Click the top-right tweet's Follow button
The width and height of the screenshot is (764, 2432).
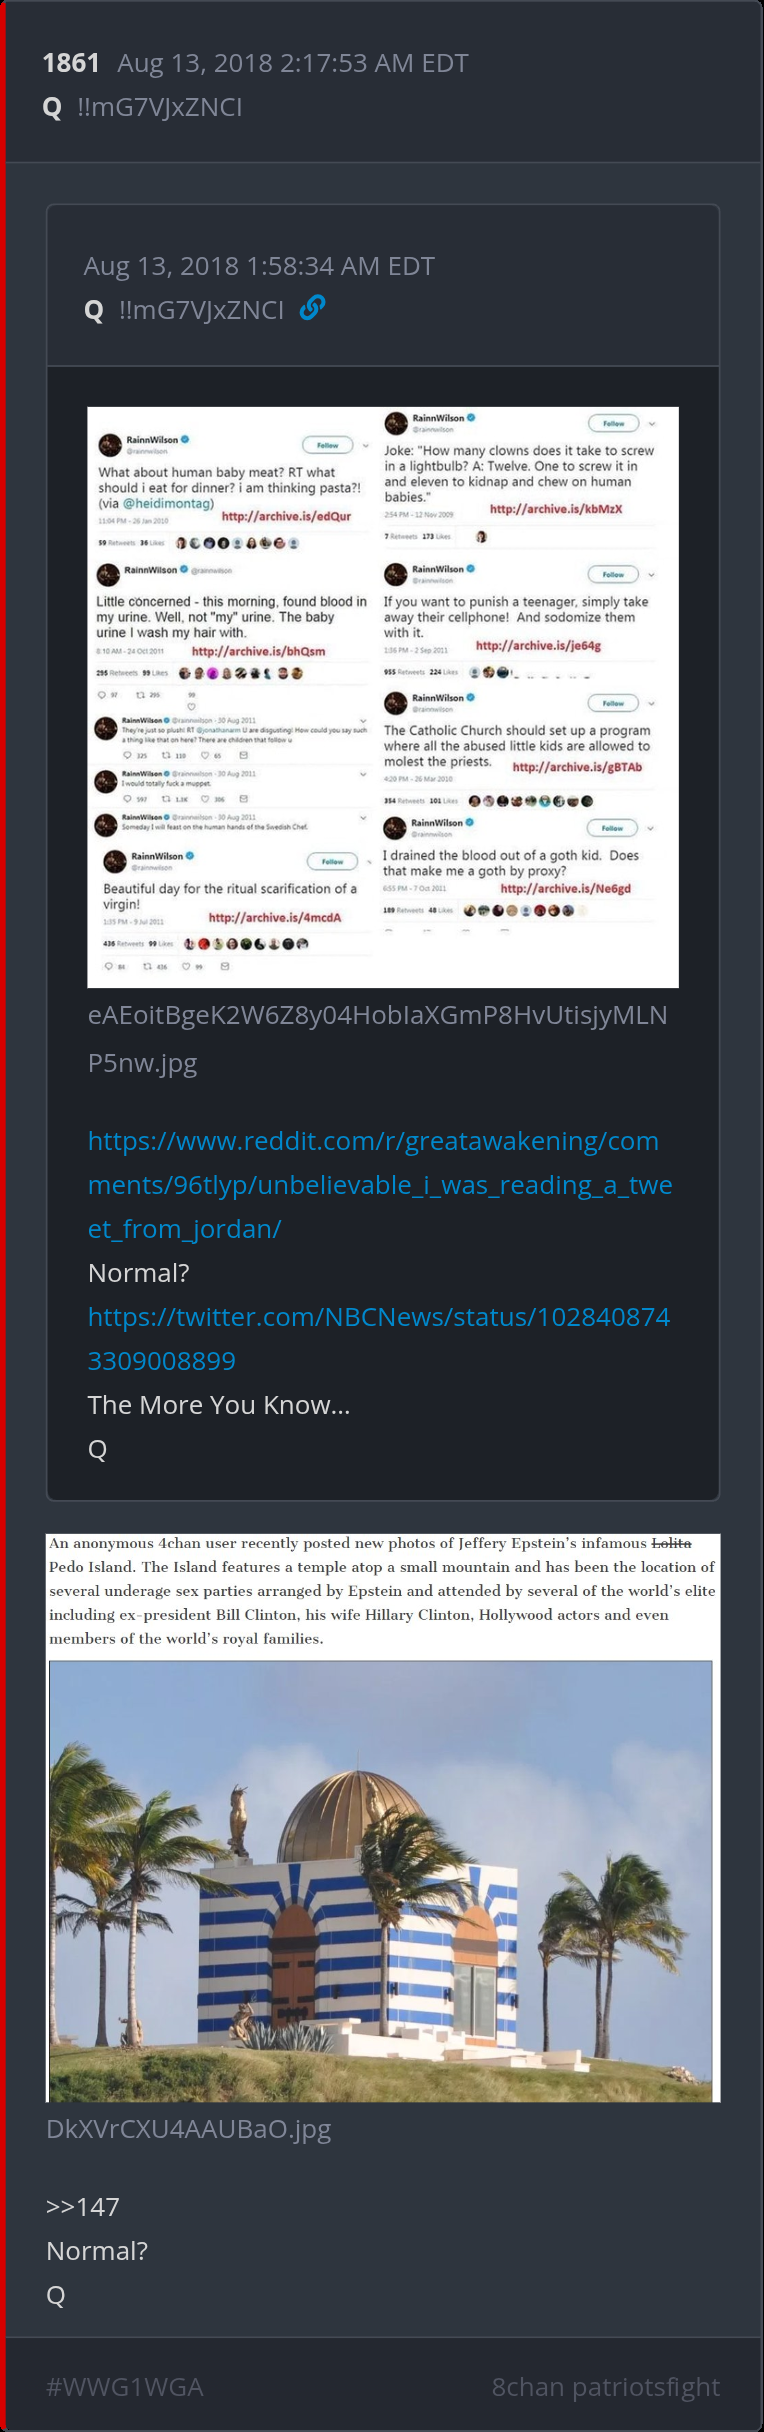click(x=613, y=423)
